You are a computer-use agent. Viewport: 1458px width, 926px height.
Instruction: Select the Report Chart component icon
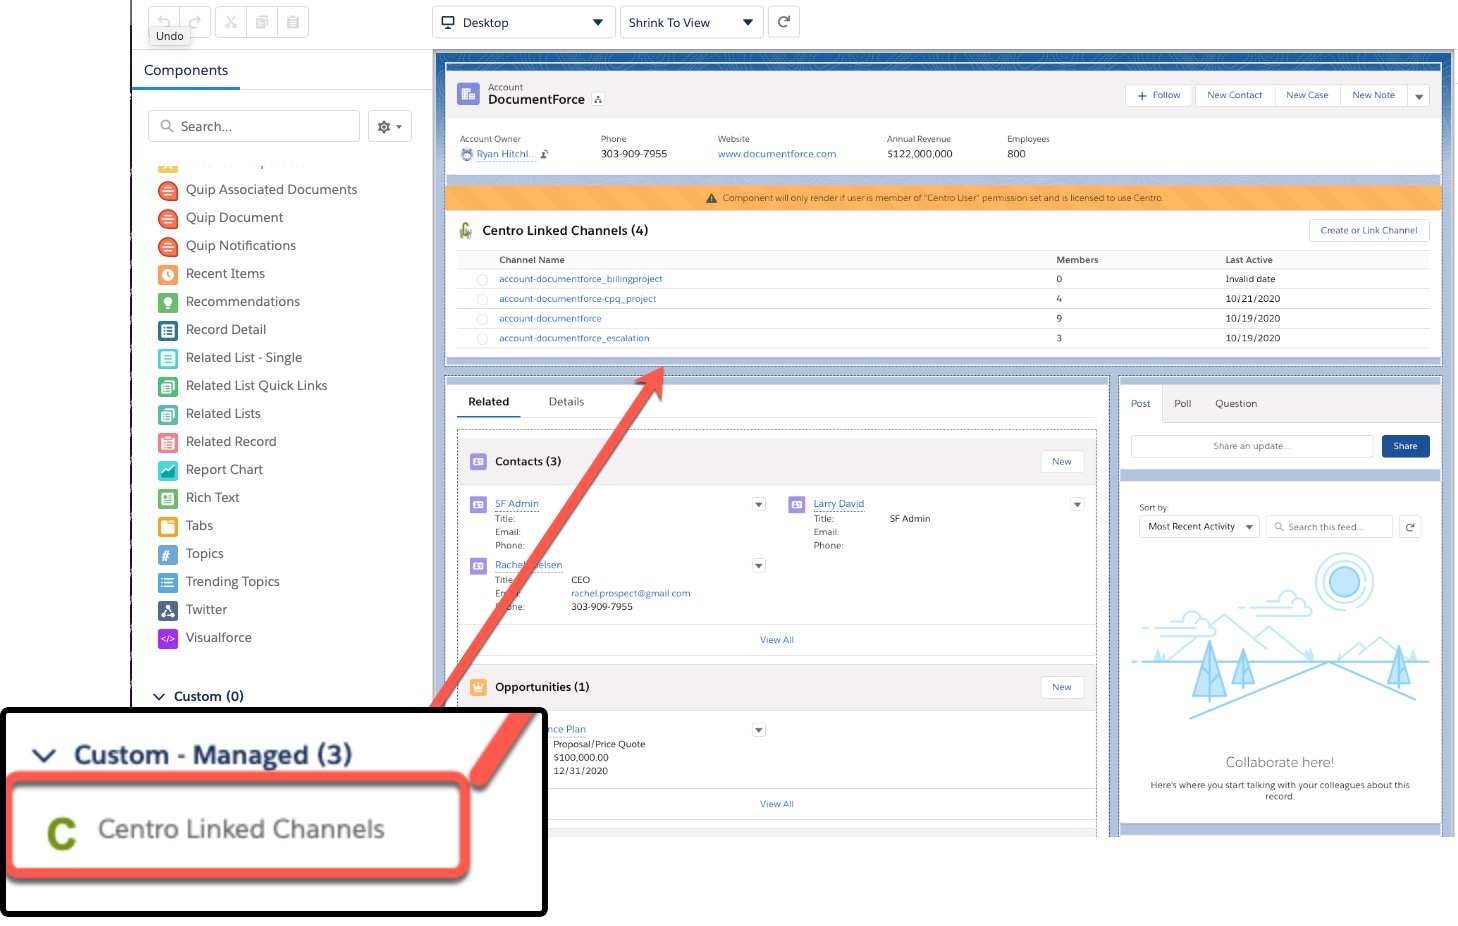[x=168, y=470]
